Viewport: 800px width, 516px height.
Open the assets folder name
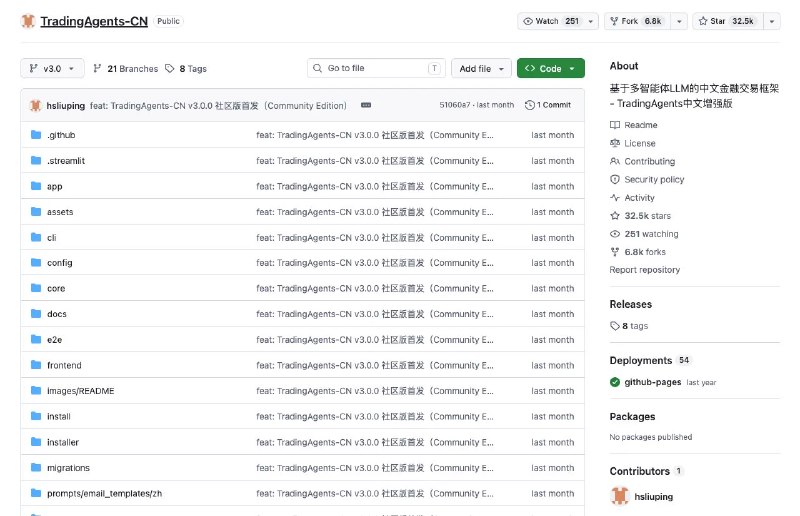click(x=60, y=212)
